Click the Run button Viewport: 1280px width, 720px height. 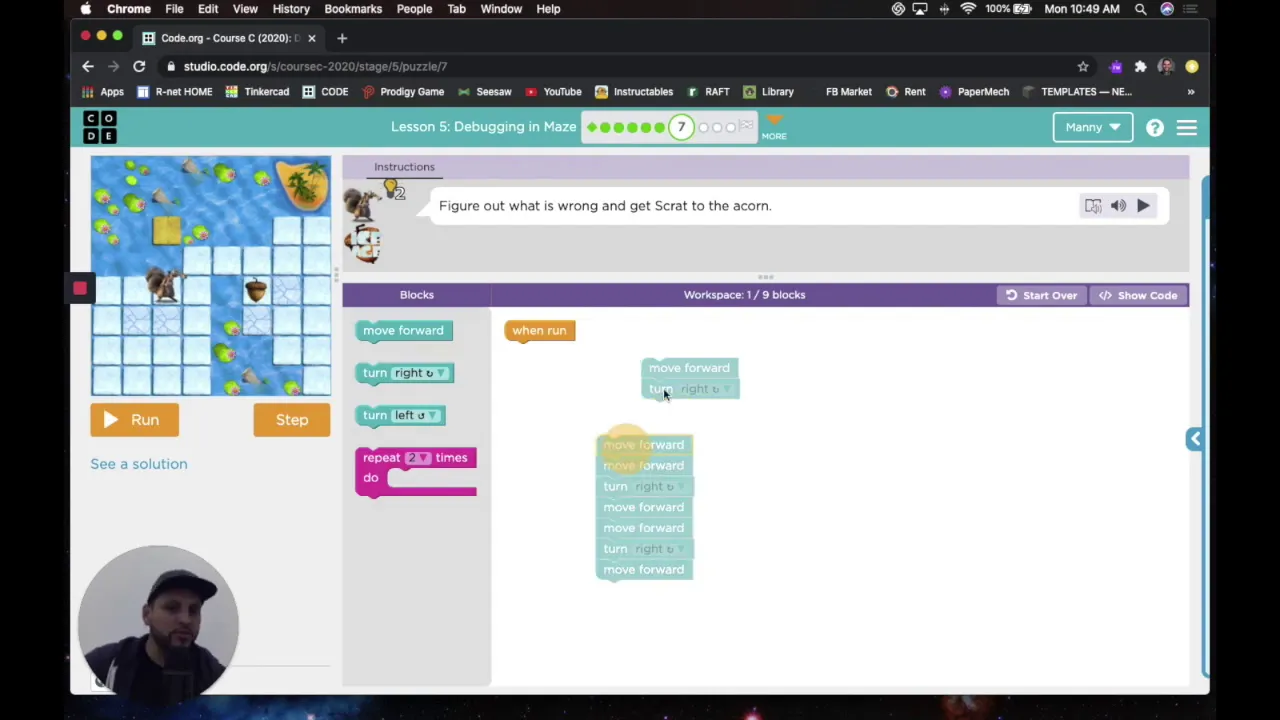pos(134,420)
